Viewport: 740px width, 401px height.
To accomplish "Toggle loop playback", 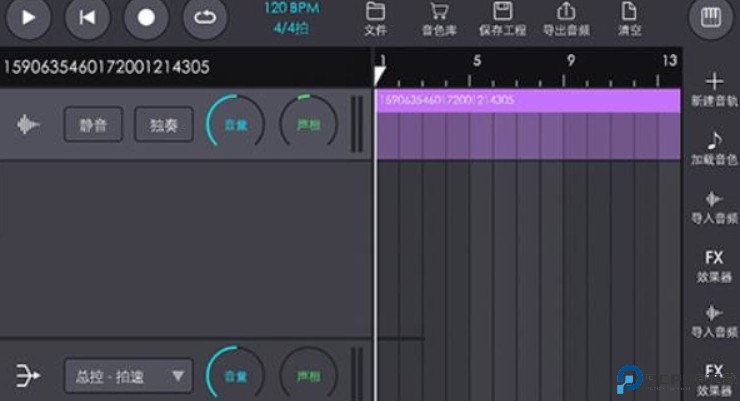I will coord(205,17).
